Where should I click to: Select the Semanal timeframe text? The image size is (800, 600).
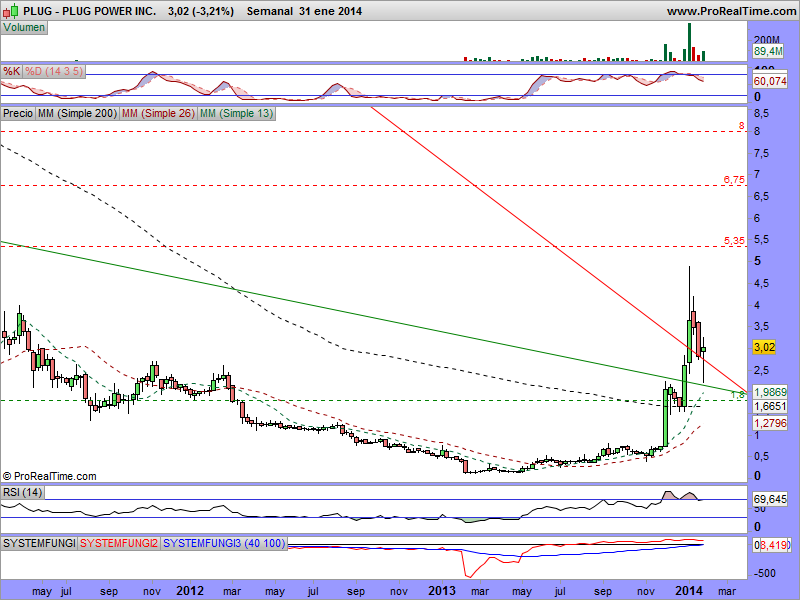coord(270,11)
